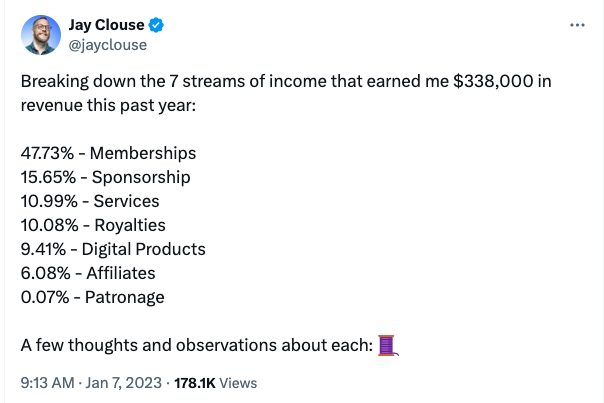The image size is (604, 403).
Task: Click the $338,000 revenue figure
Action: (493, 81)
